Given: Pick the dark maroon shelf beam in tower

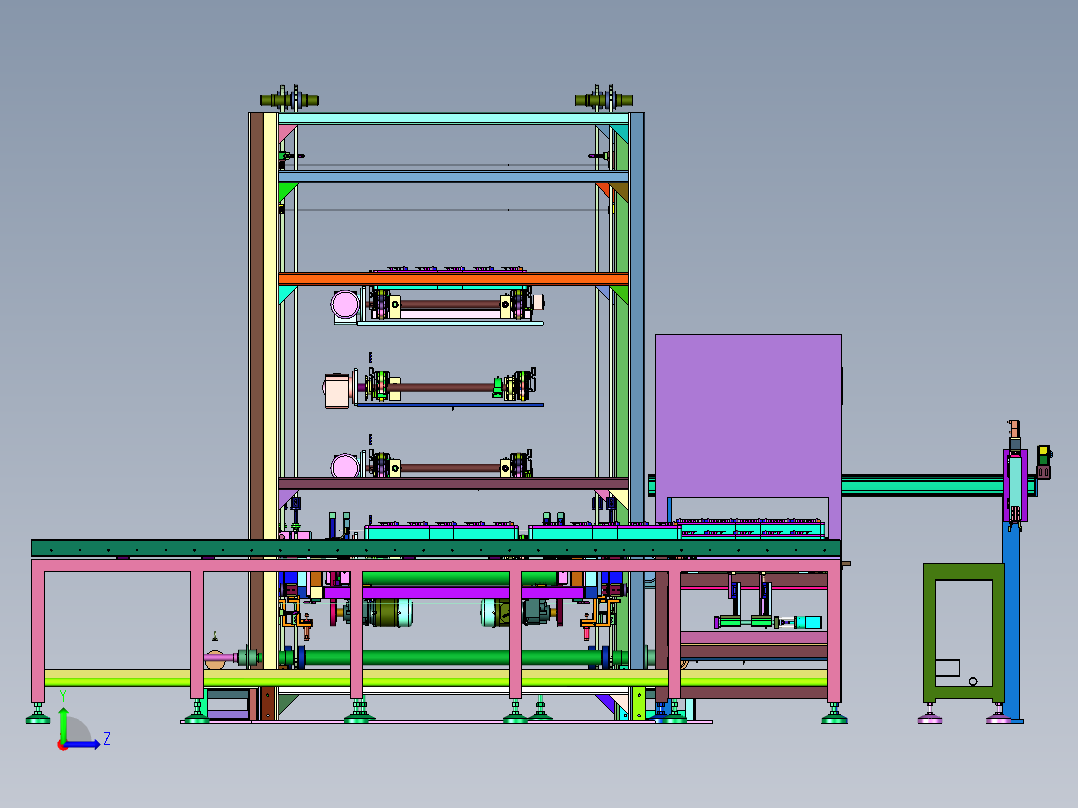Looking at the screenshot, I should pos(453,483).
